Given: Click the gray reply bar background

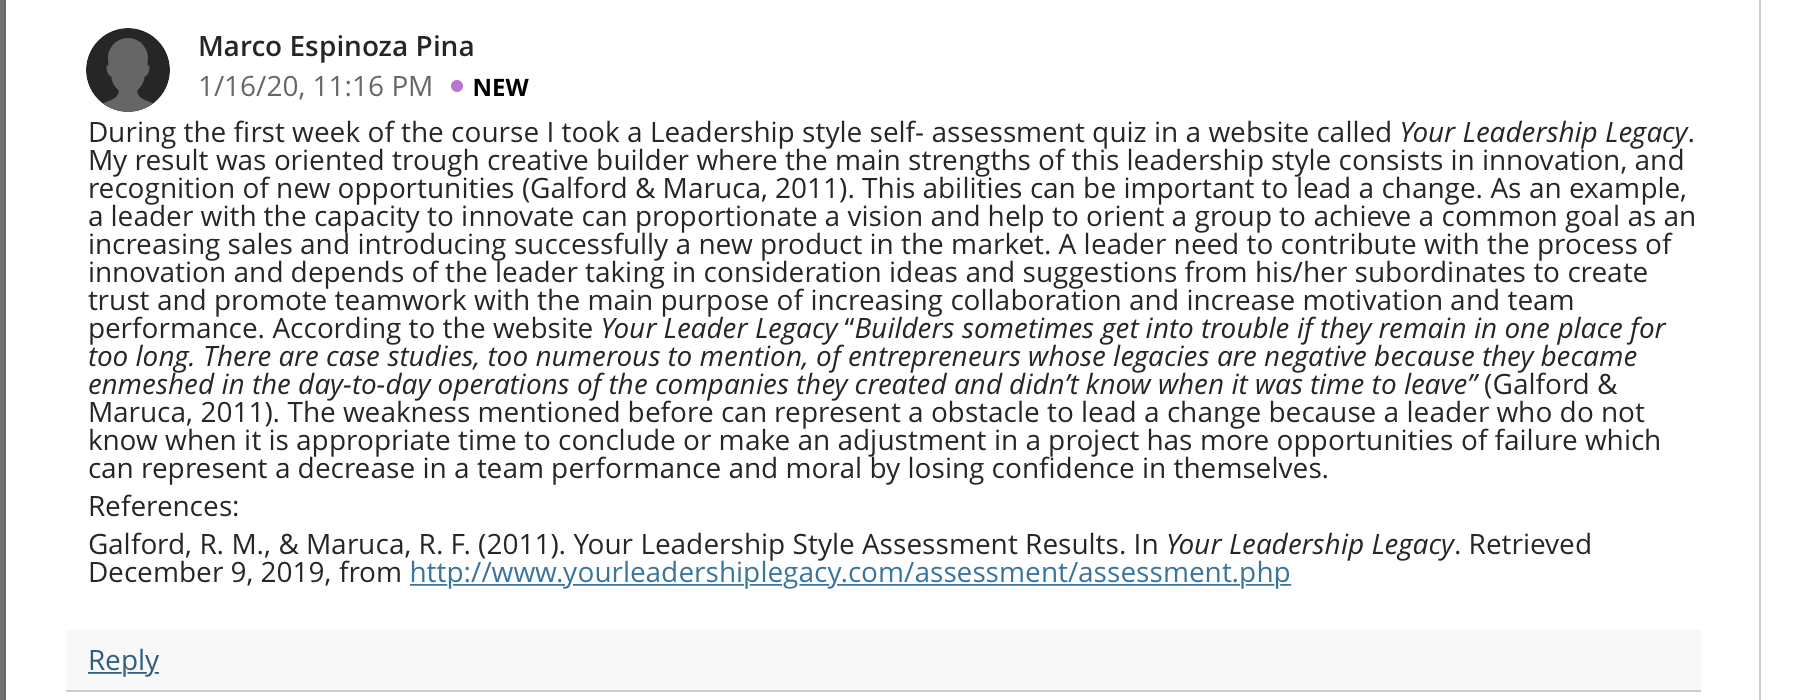Looking at the screenshot, I should pos(883,660).
